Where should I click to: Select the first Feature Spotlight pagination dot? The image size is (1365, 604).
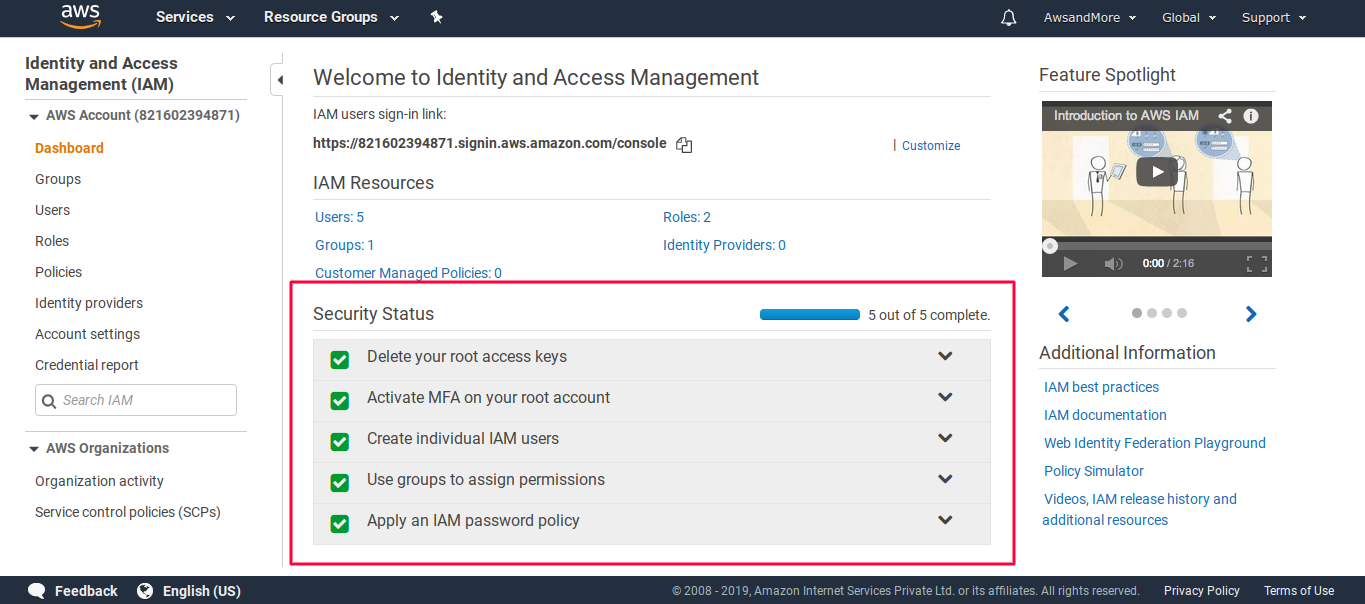point(1137,313)
